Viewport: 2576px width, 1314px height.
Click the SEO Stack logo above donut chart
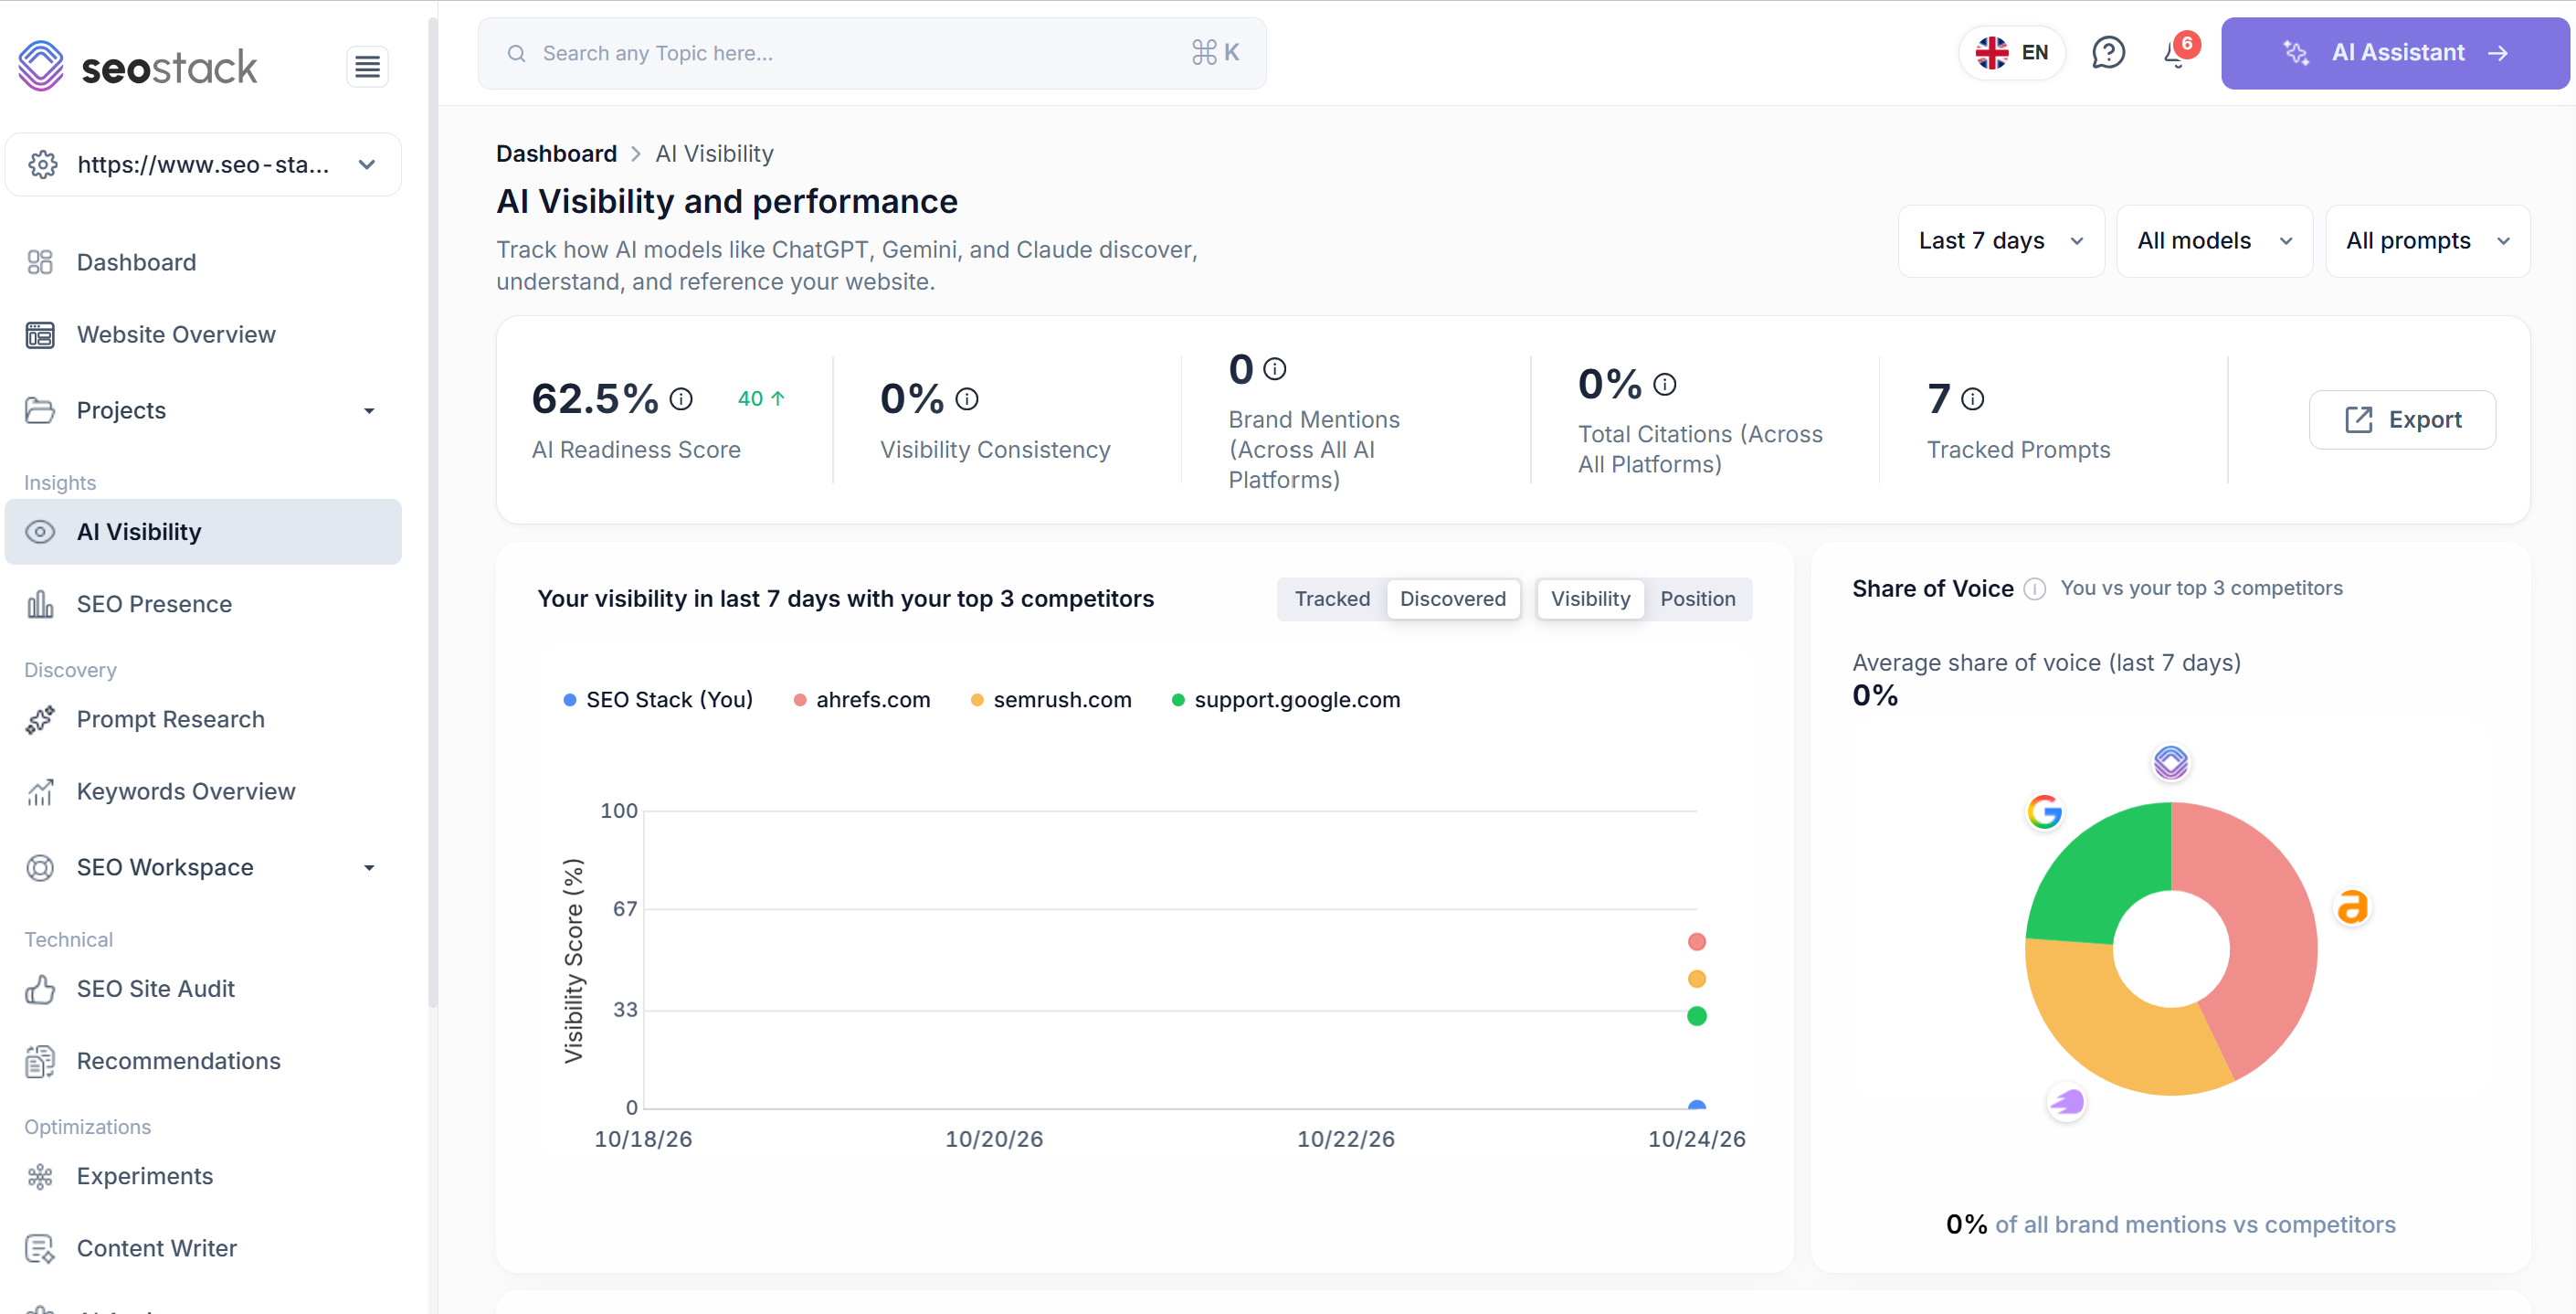pos(2170,763)
